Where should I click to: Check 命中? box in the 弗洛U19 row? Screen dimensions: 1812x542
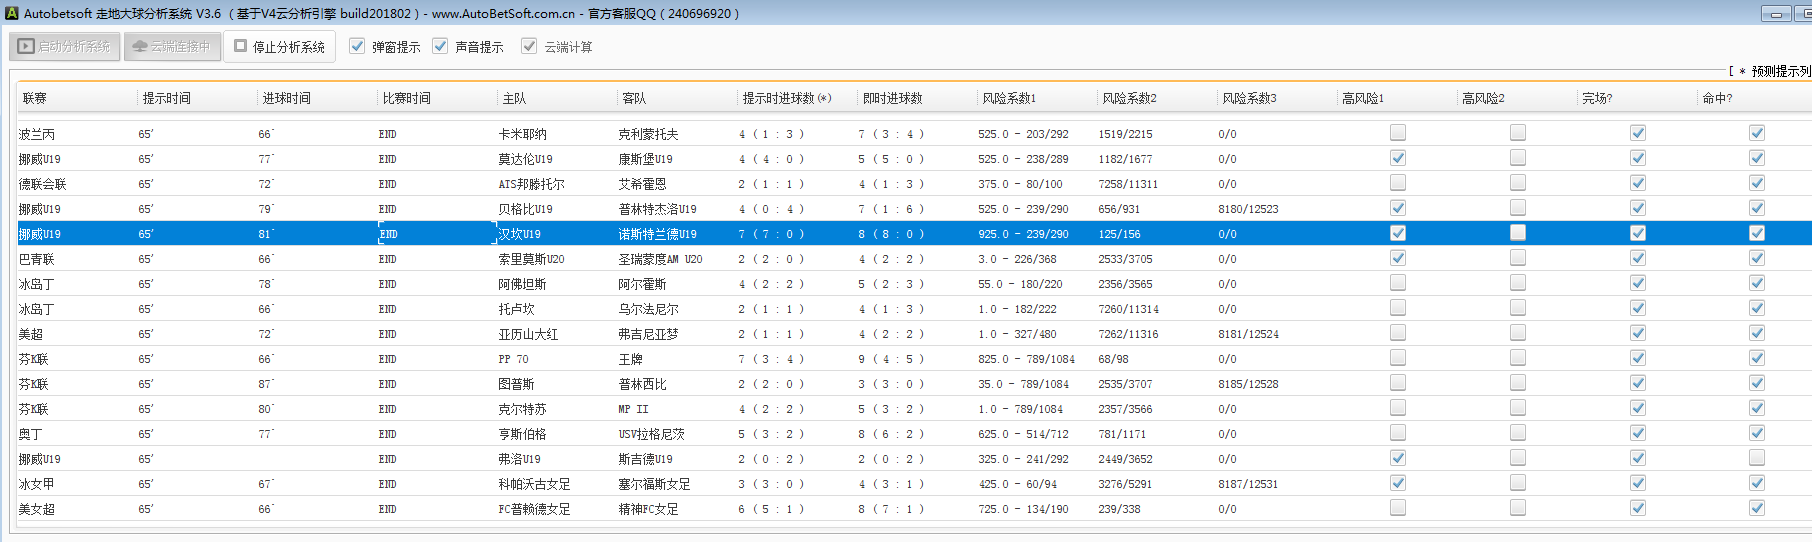[x=1757, y=458]
